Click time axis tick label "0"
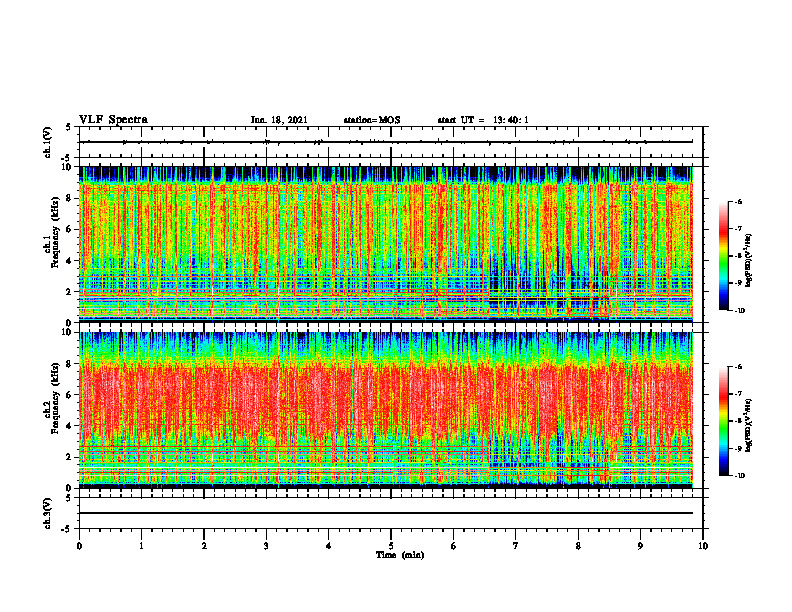This screenshot has width=792, height=612. click(x=79, y=546)
